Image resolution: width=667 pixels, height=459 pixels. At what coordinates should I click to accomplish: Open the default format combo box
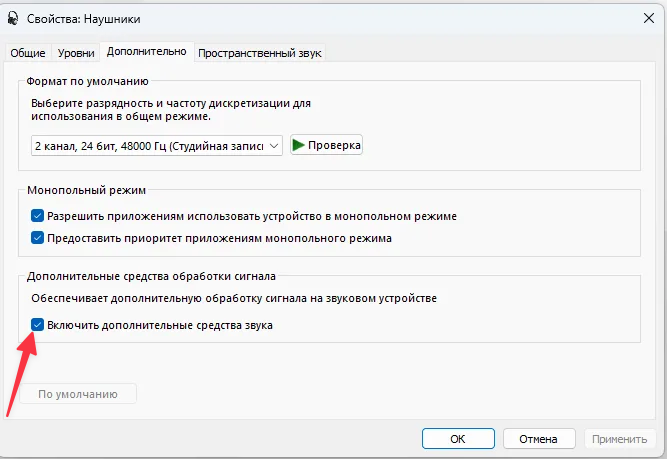click(x=156, y=145)
